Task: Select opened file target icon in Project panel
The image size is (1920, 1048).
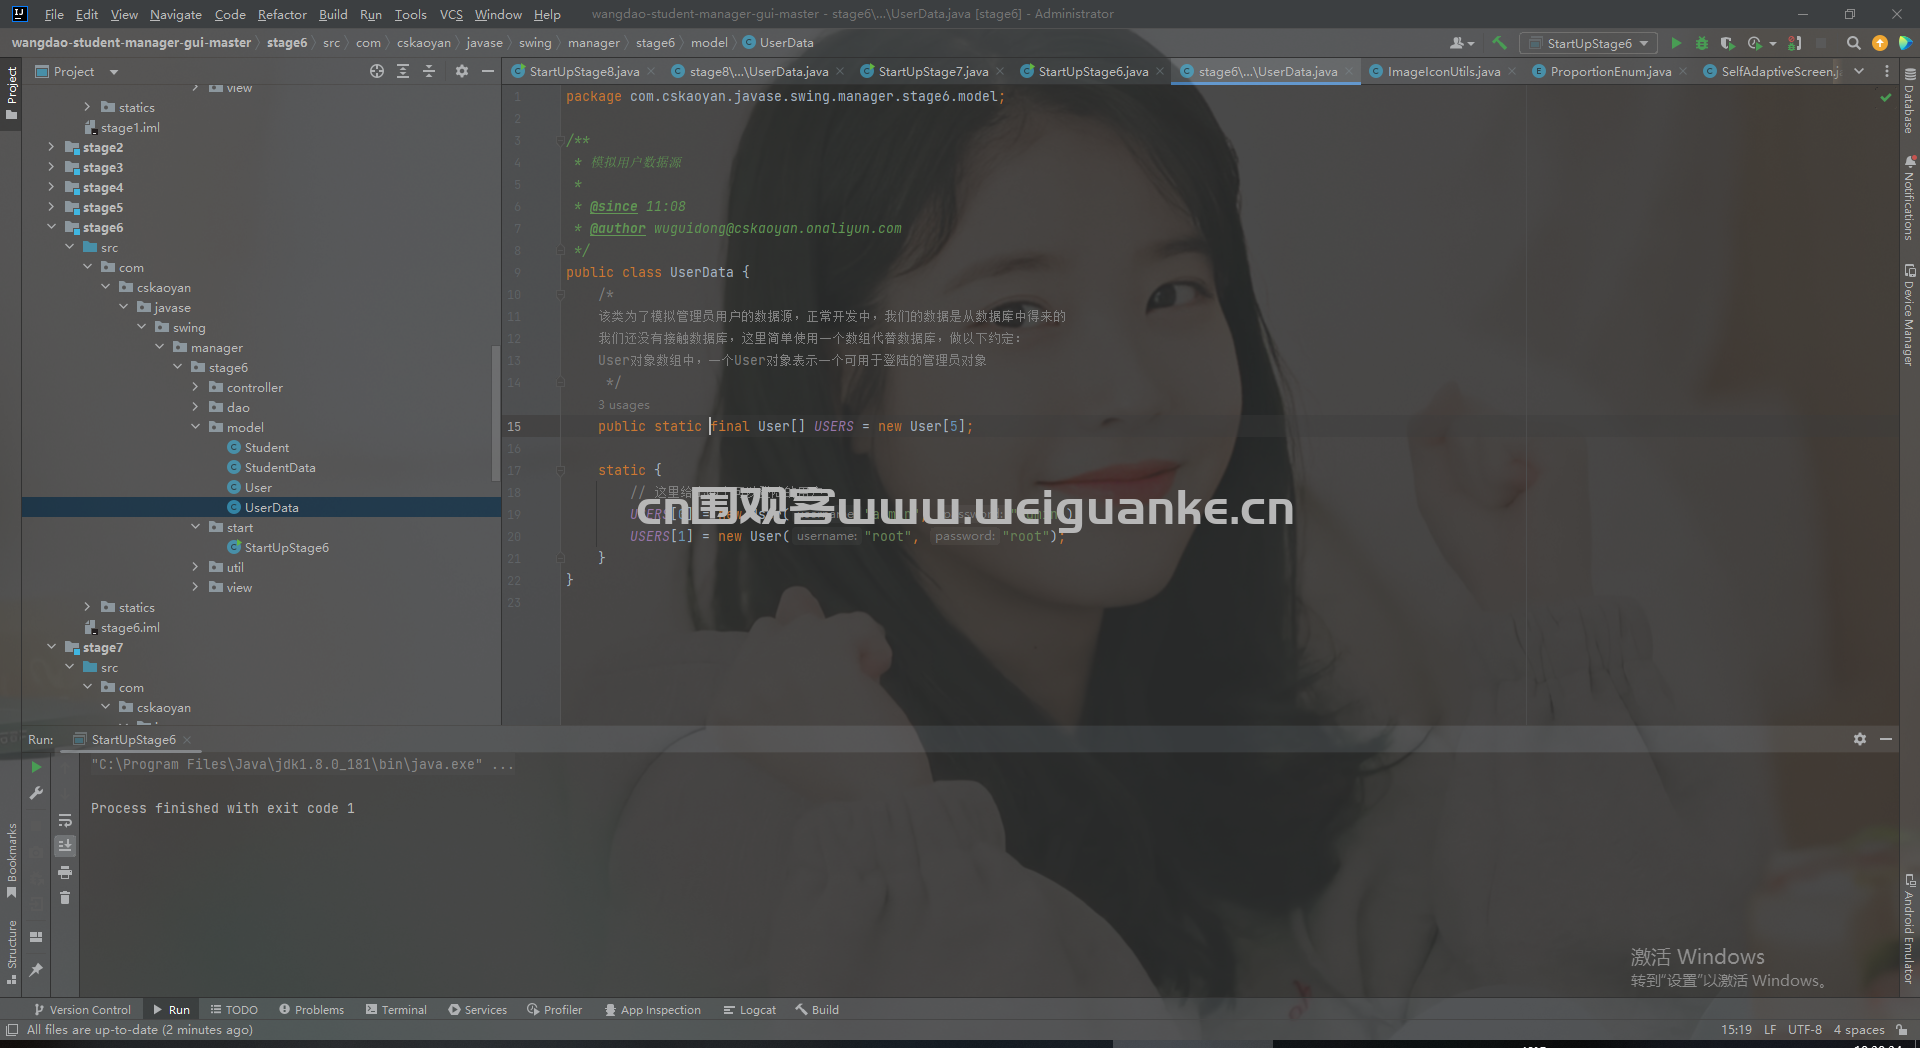Action: click(x=376, y=71)
